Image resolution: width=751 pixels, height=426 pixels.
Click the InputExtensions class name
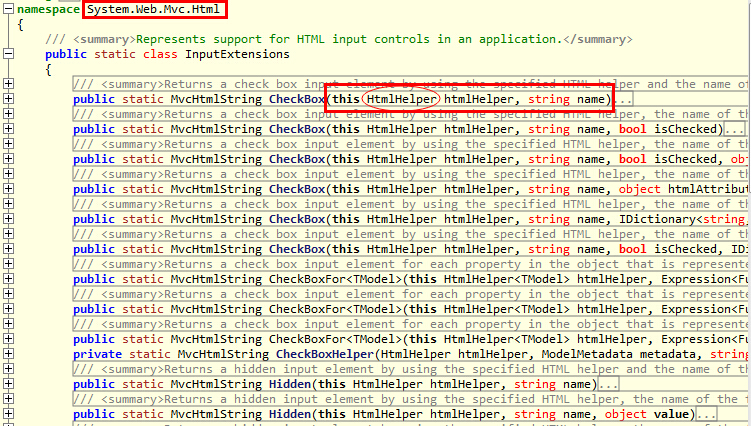(x=237, y=54)
